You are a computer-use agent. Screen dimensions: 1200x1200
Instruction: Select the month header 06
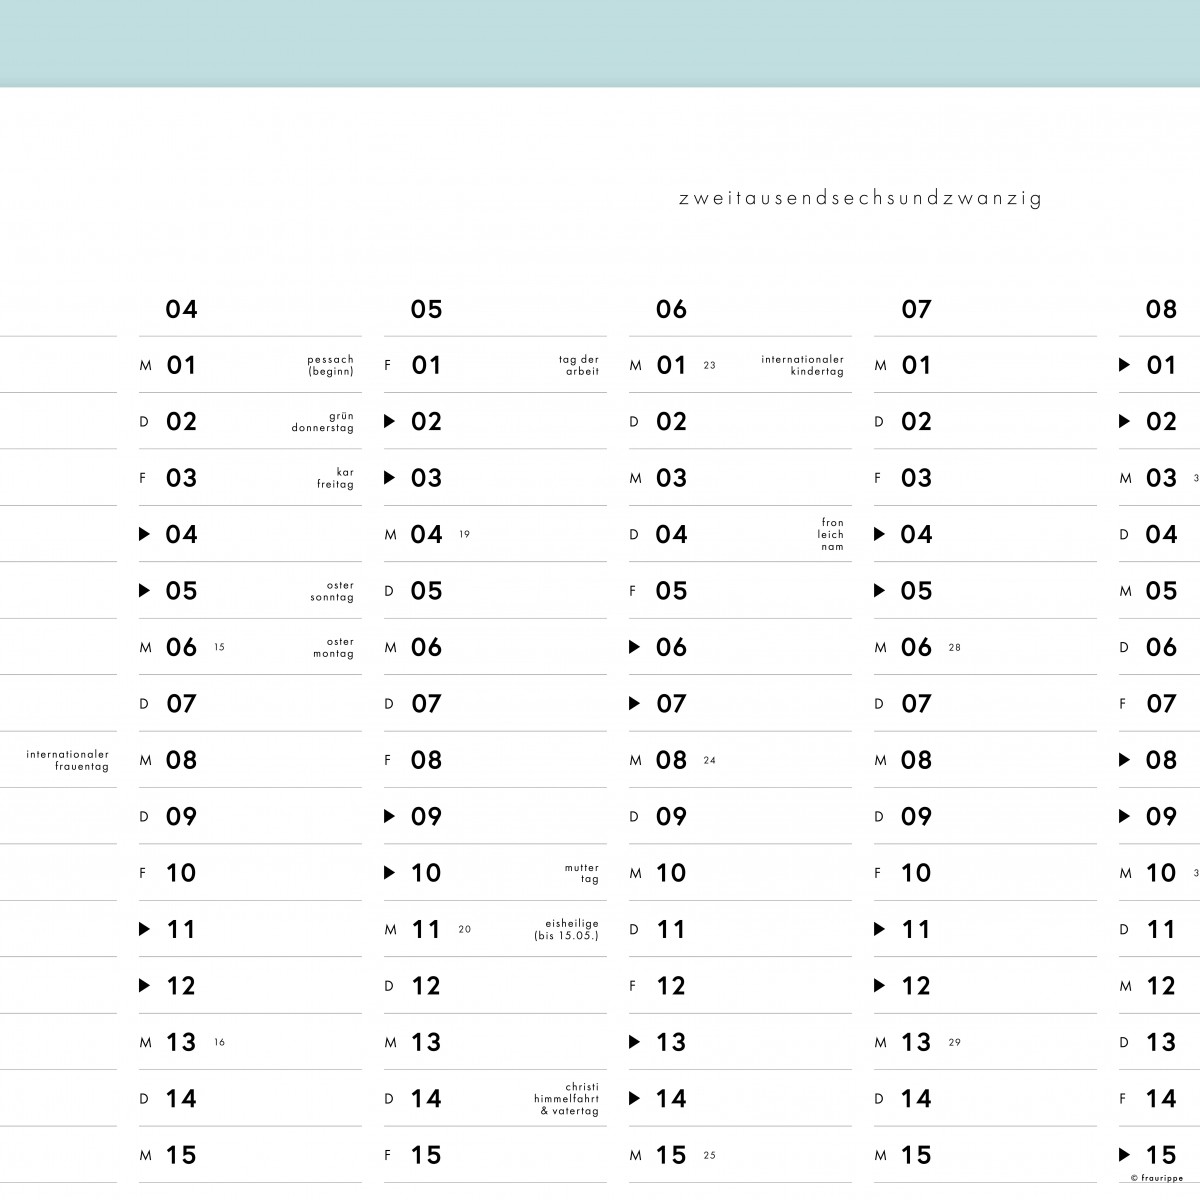click(x=671, y=309)
